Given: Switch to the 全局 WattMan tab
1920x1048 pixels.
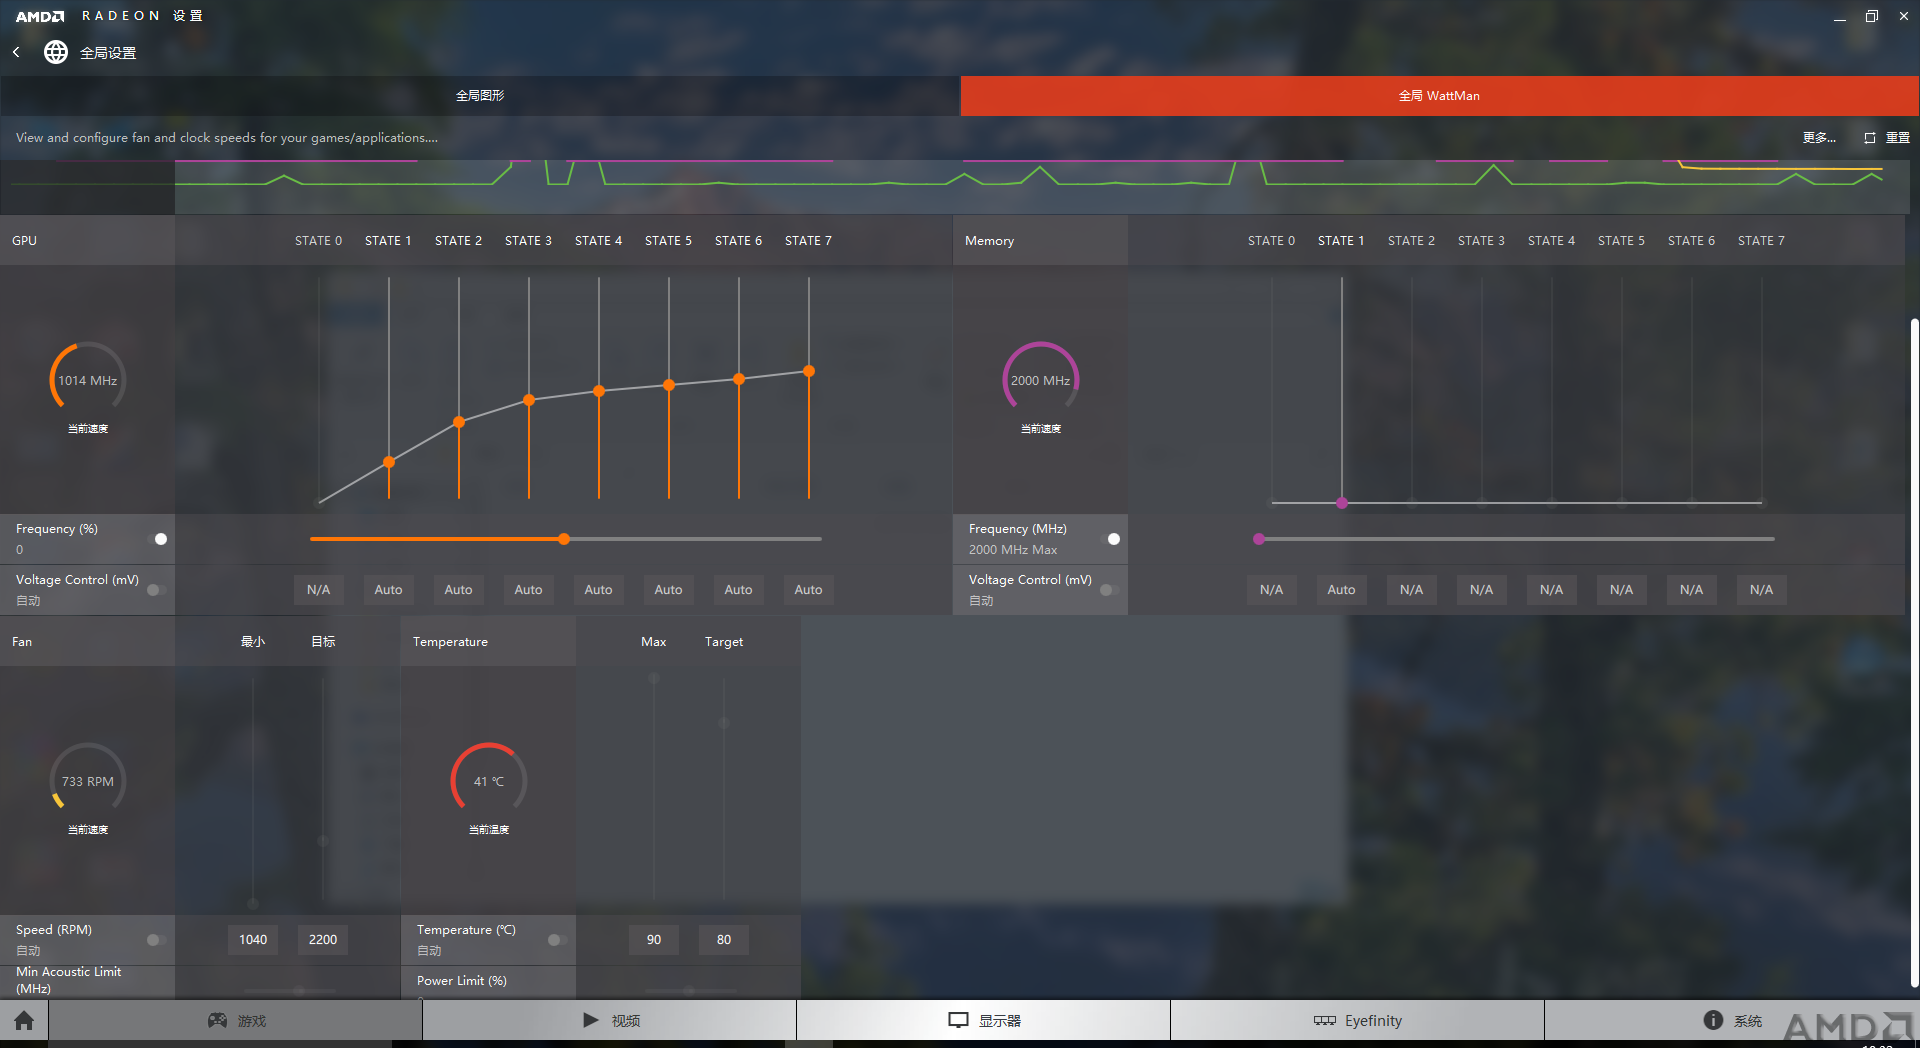Looking at the screenshot, I should point(1440,96).
